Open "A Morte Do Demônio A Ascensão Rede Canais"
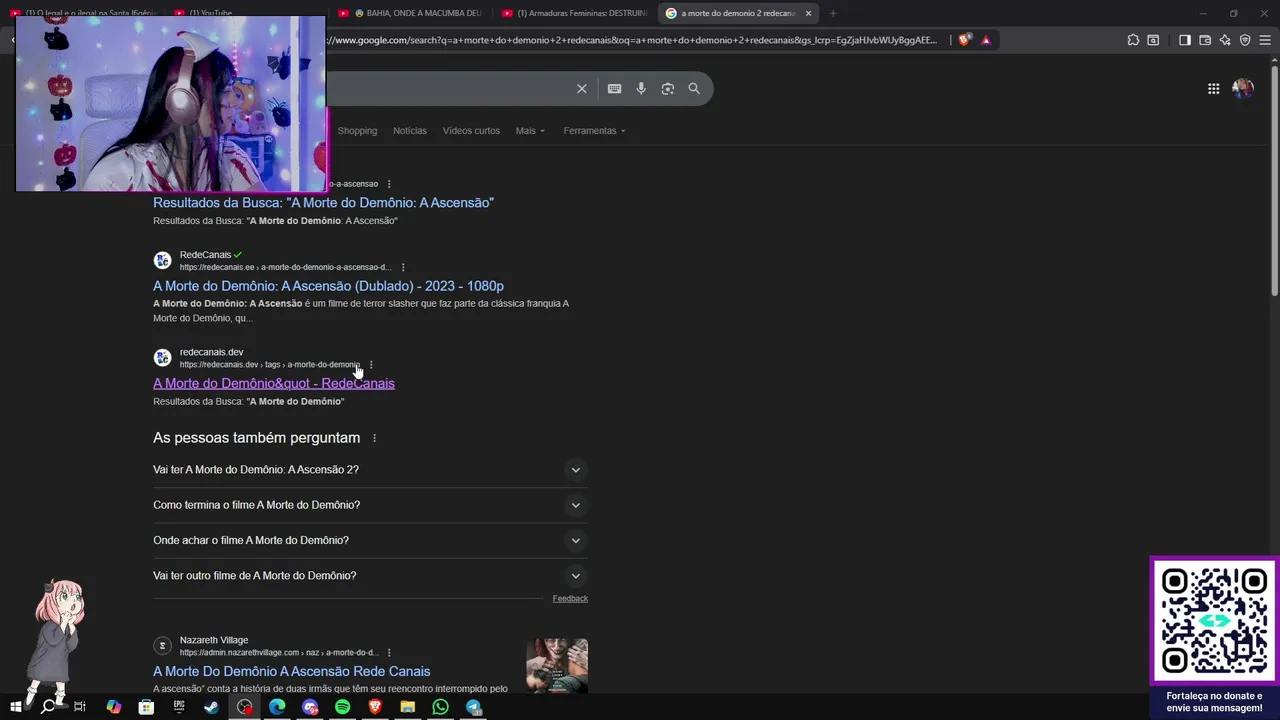Screen dimensions: 1280x720 coord(291,672)
